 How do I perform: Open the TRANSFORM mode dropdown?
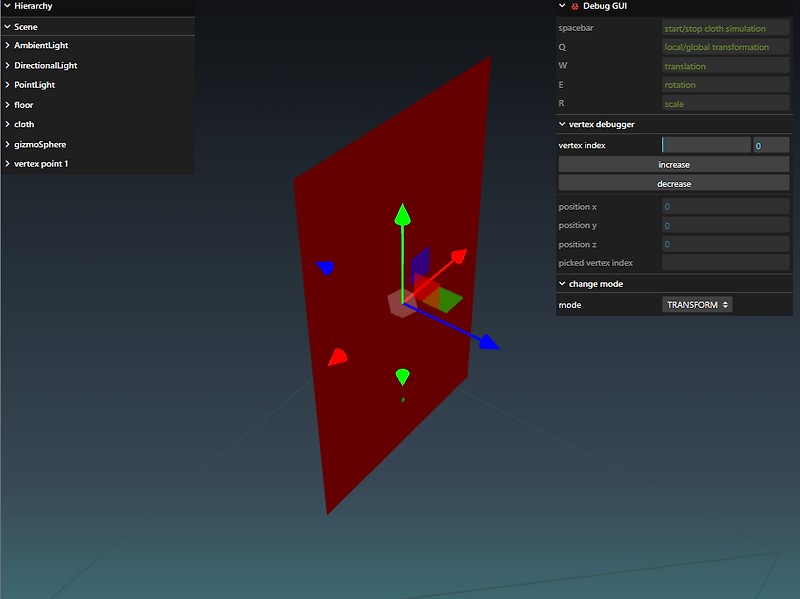tap(697, 304)
